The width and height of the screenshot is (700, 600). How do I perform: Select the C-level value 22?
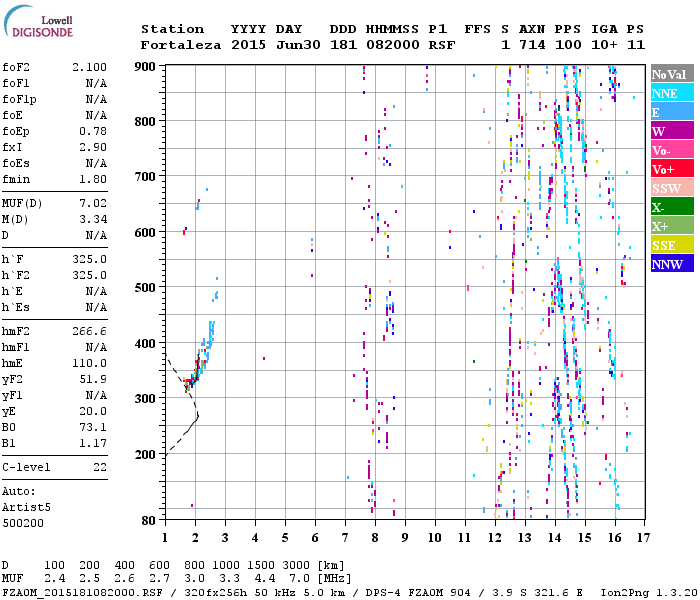pyautogui.click(x=99, y=467)
